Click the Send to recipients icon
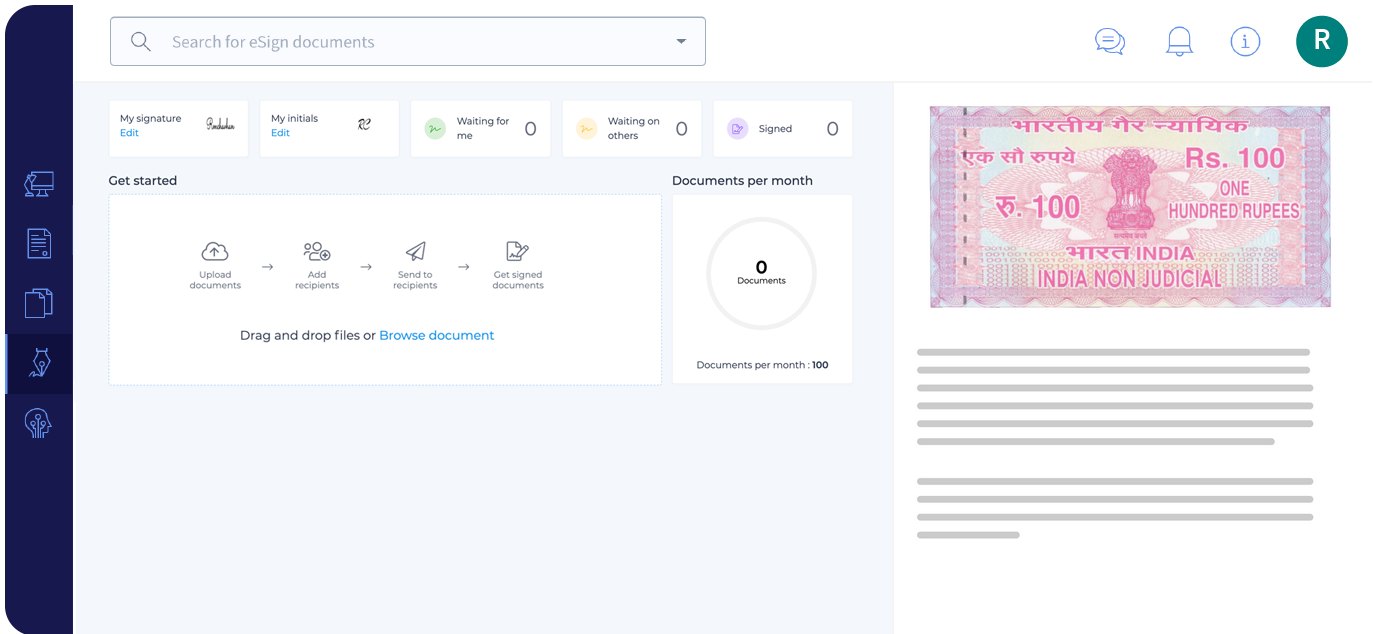This screenshot has height=634, width=1373. coord(415,252)
